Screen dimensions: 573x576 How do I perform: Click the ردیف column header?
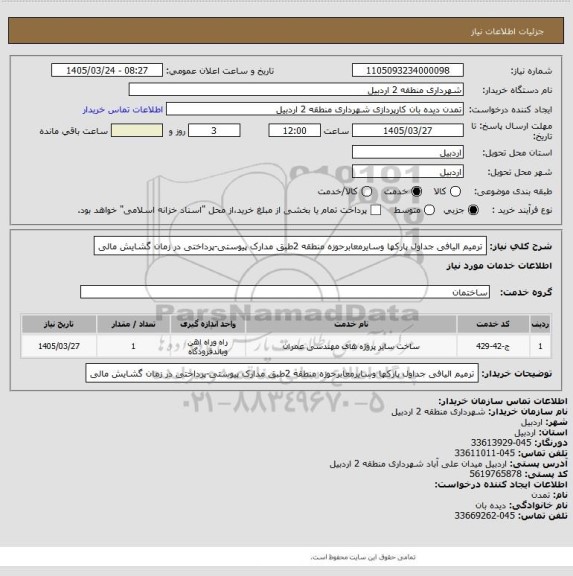point(540,324)
